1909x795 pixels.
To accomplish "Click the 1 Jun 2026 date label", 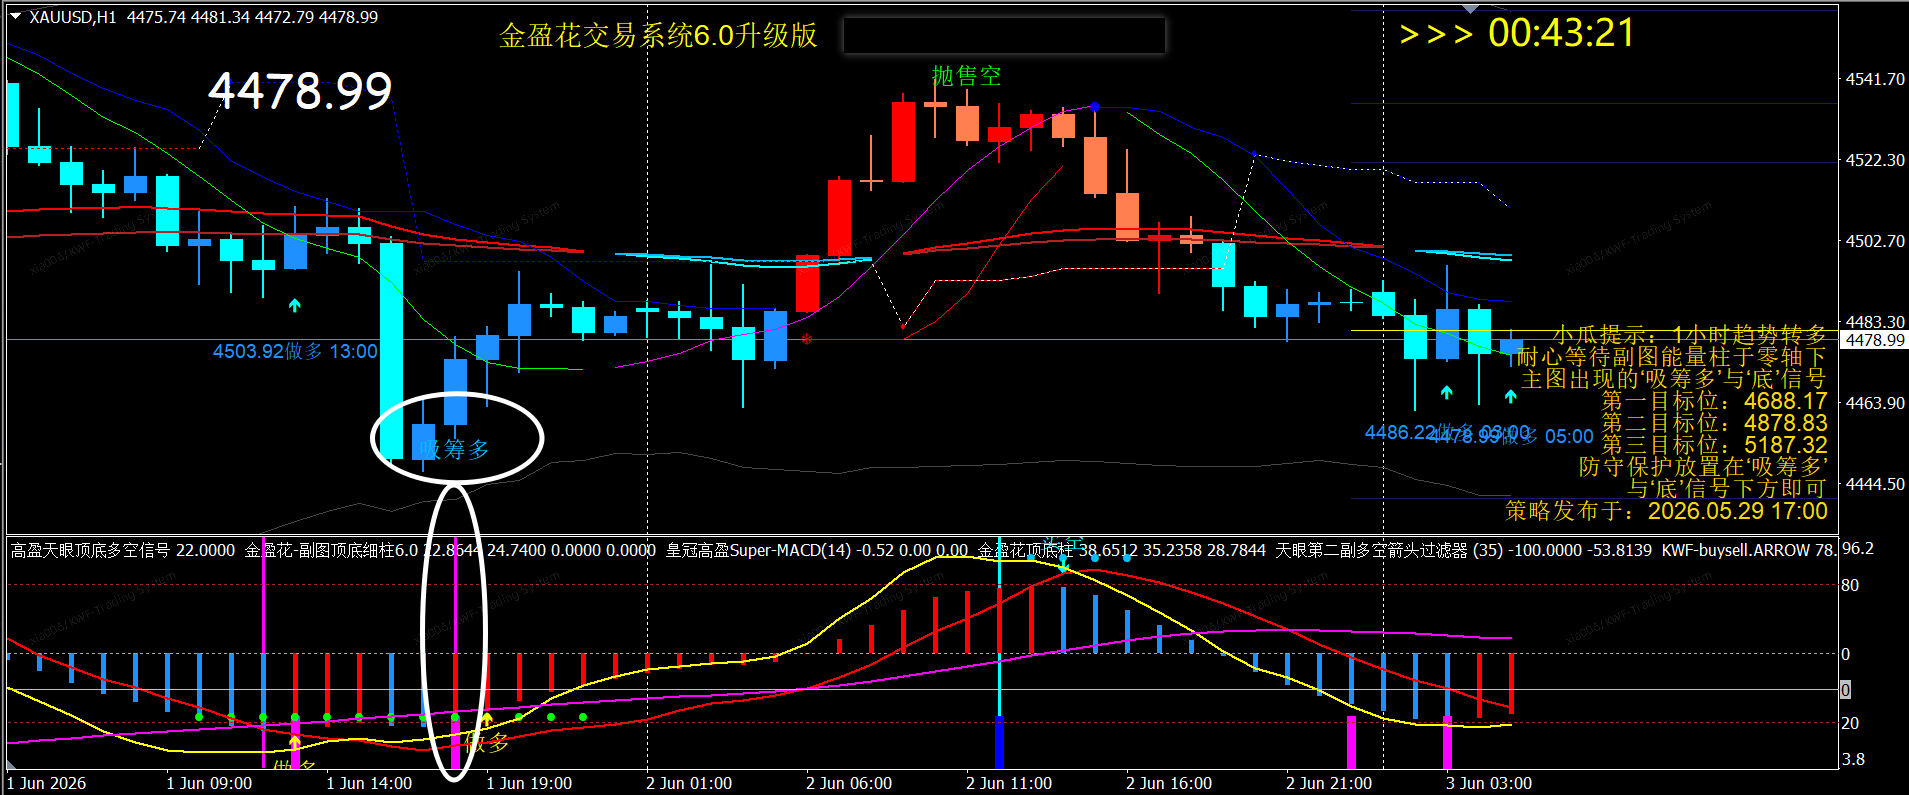I will [47, 783].
